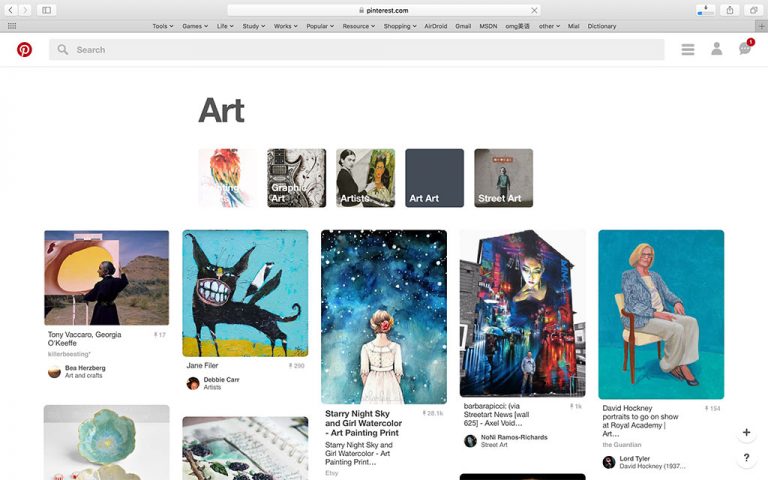Click NoNi Ramos-Richards name link

tap(514, 437)
